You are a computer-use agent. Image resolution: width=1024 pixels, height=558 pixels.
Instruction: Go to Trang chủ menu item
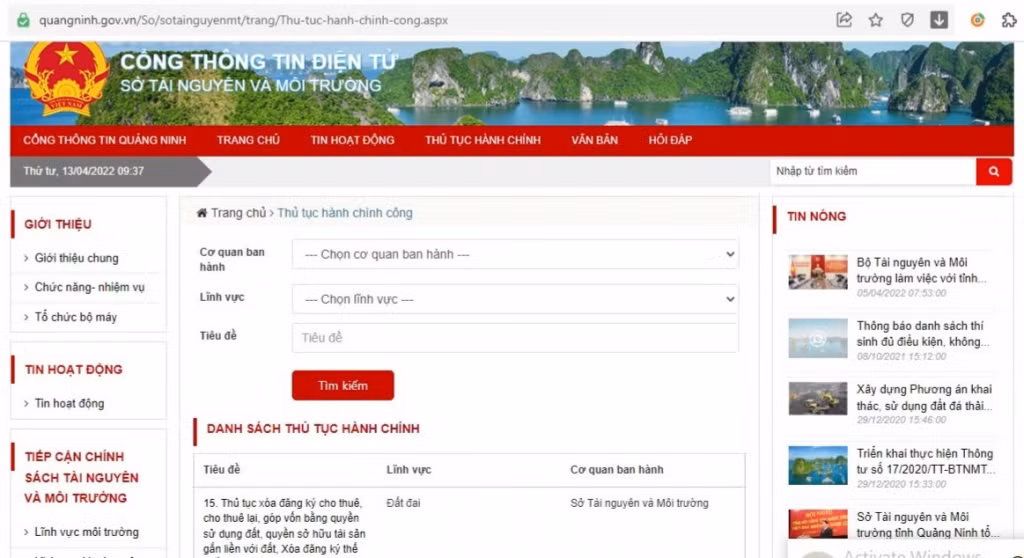pyautogui.click(x=248, y=140)
